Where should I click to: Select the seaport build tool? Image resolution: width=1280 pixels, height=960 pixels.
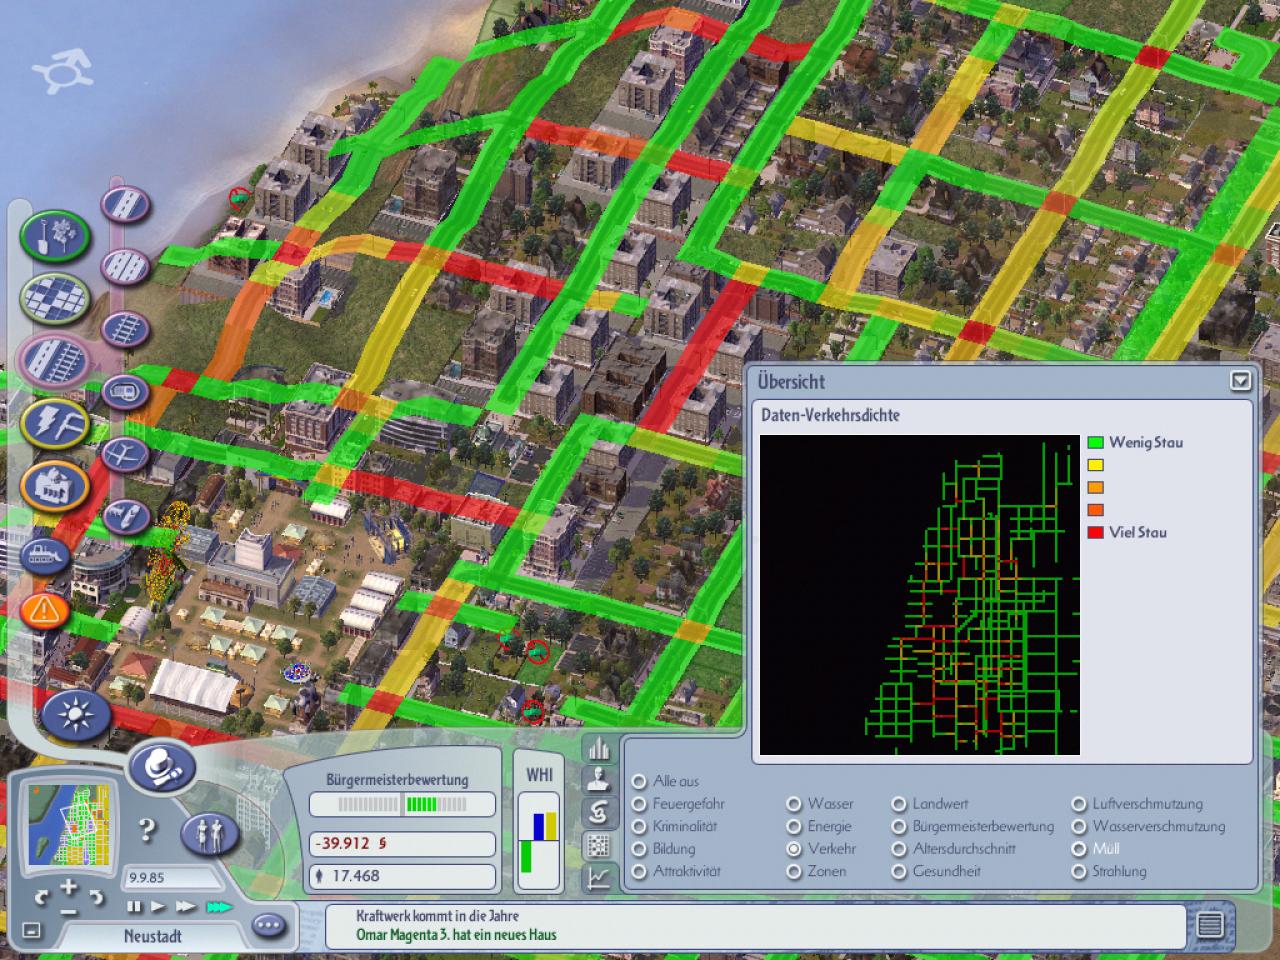tap(126, 516)
